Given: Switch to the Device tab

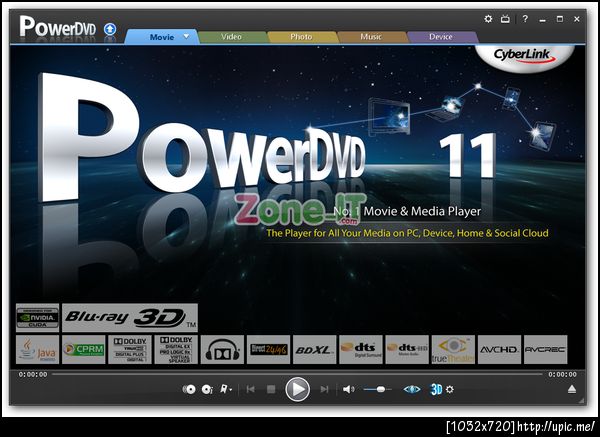Looking at the screenshot, I should (440, 37).
